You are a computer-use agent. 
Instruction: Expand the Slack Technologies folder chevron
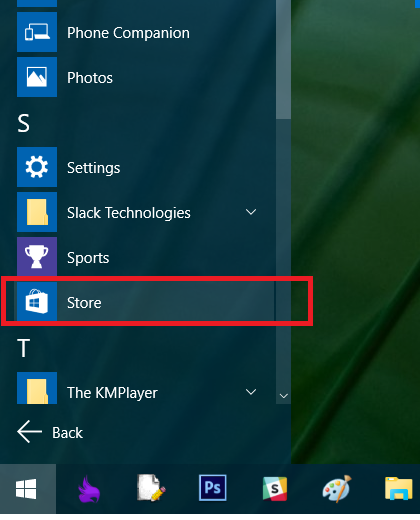click(251, 212)
